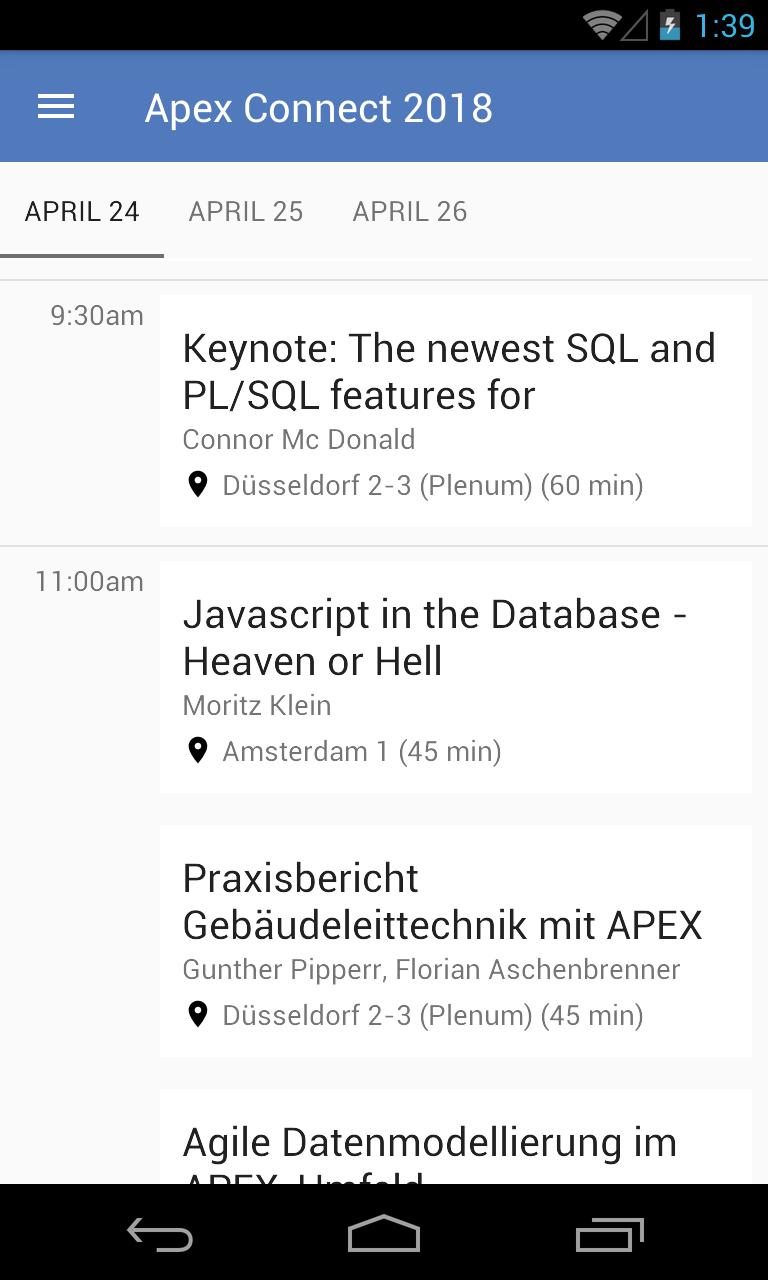
Task: Open the hamburger navigation menu
Action: click(x=56, y=107)
